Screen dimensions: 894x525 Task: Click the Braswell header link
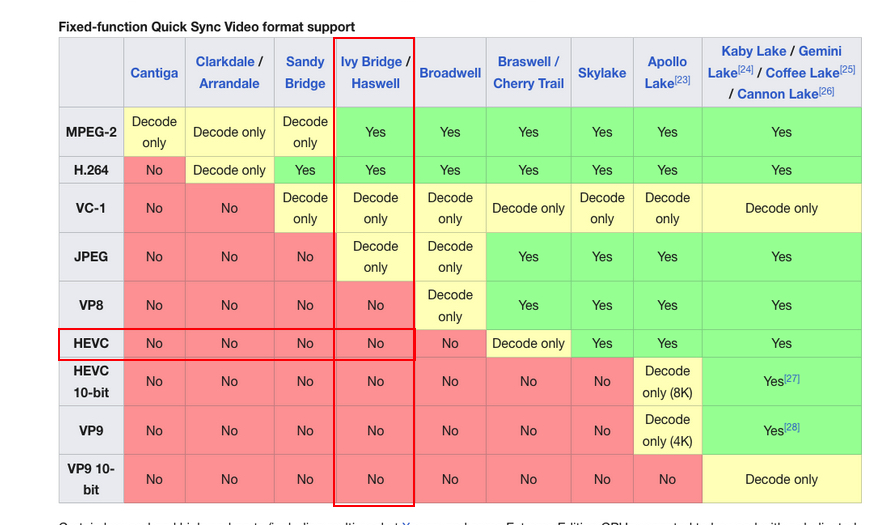coord(523,62)
